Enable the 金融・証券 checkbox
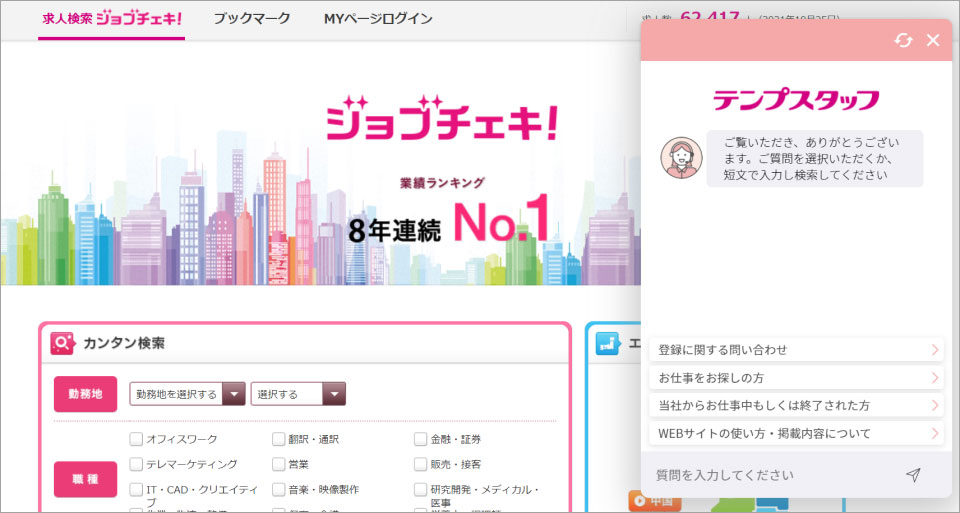 pos(420,439)
